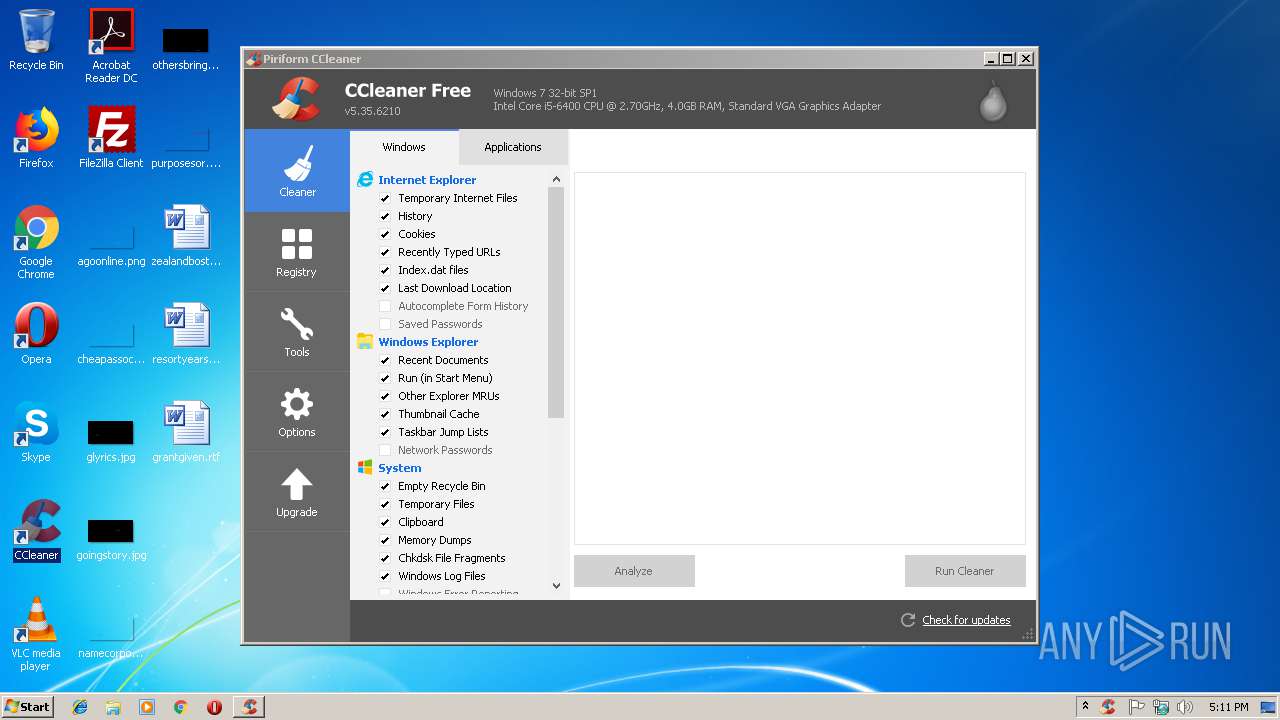
Task: Select the Taskbar Jump Lists item
Action: point(443,432)
